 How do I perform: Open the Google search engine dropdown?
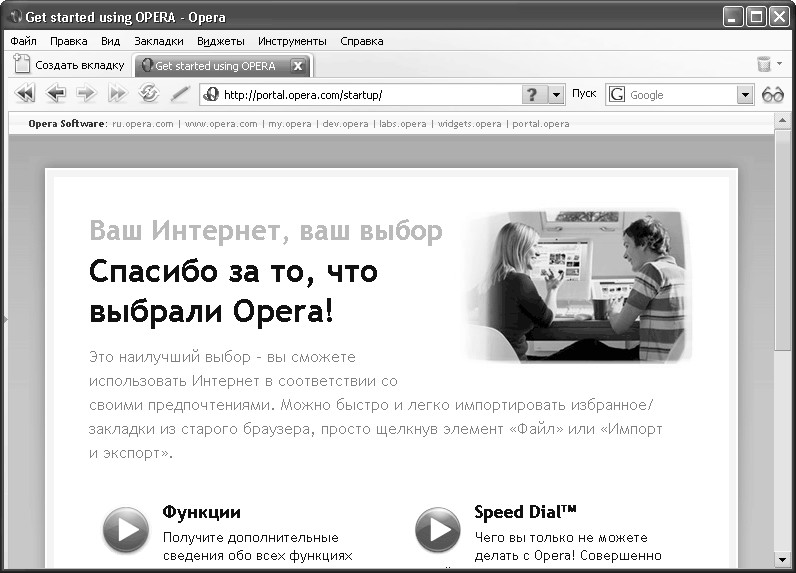pos(744,94)
